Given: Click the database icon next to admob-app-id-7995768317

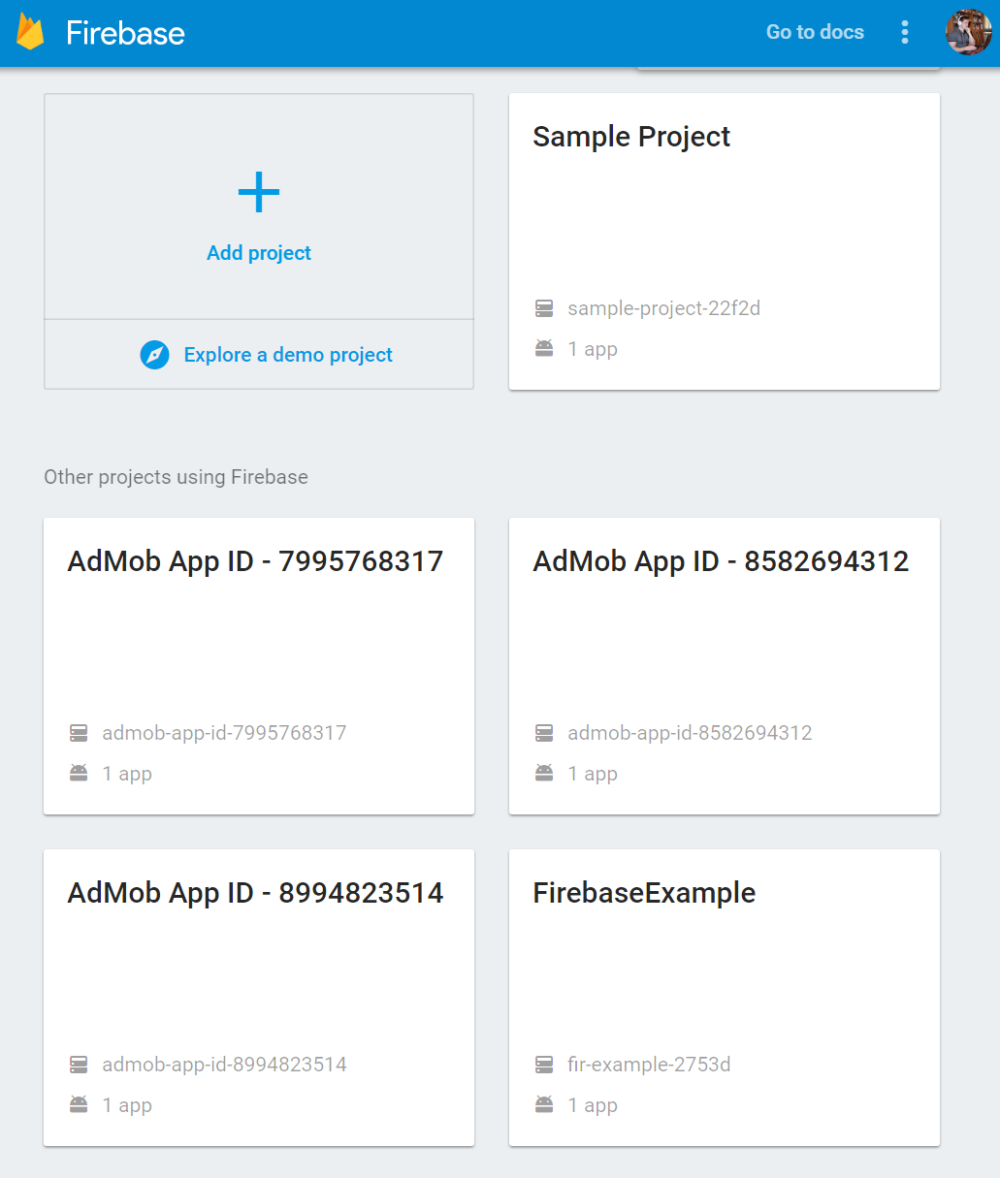Looking at the screenshot, I should point(79,733).
